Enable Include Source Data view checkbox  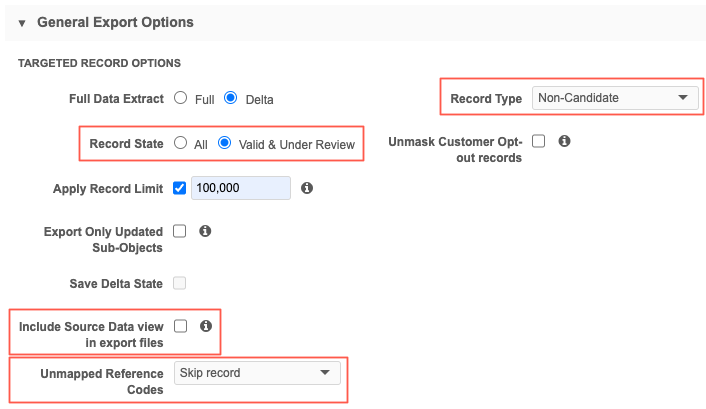[180, 326]
